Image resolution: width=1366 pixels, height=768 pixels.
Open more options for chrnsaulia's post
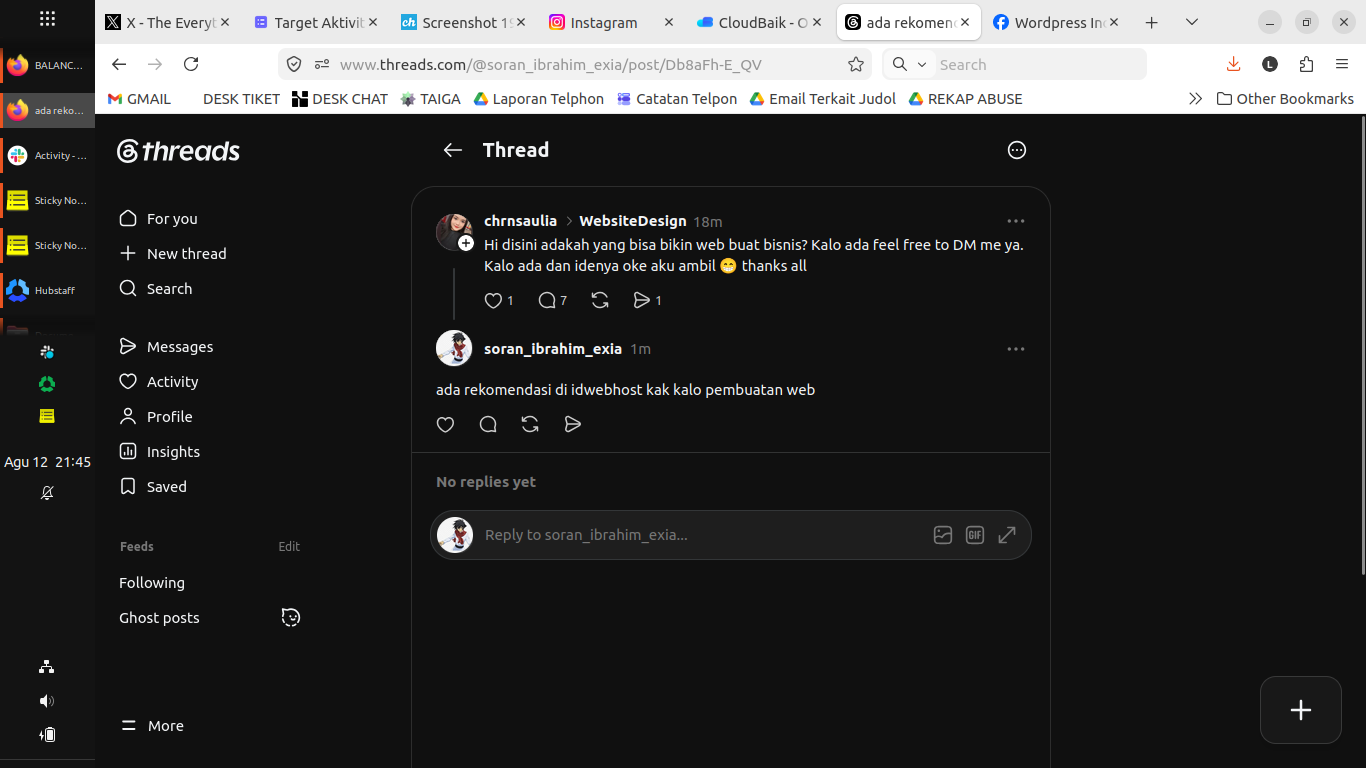coord(1016,221)
